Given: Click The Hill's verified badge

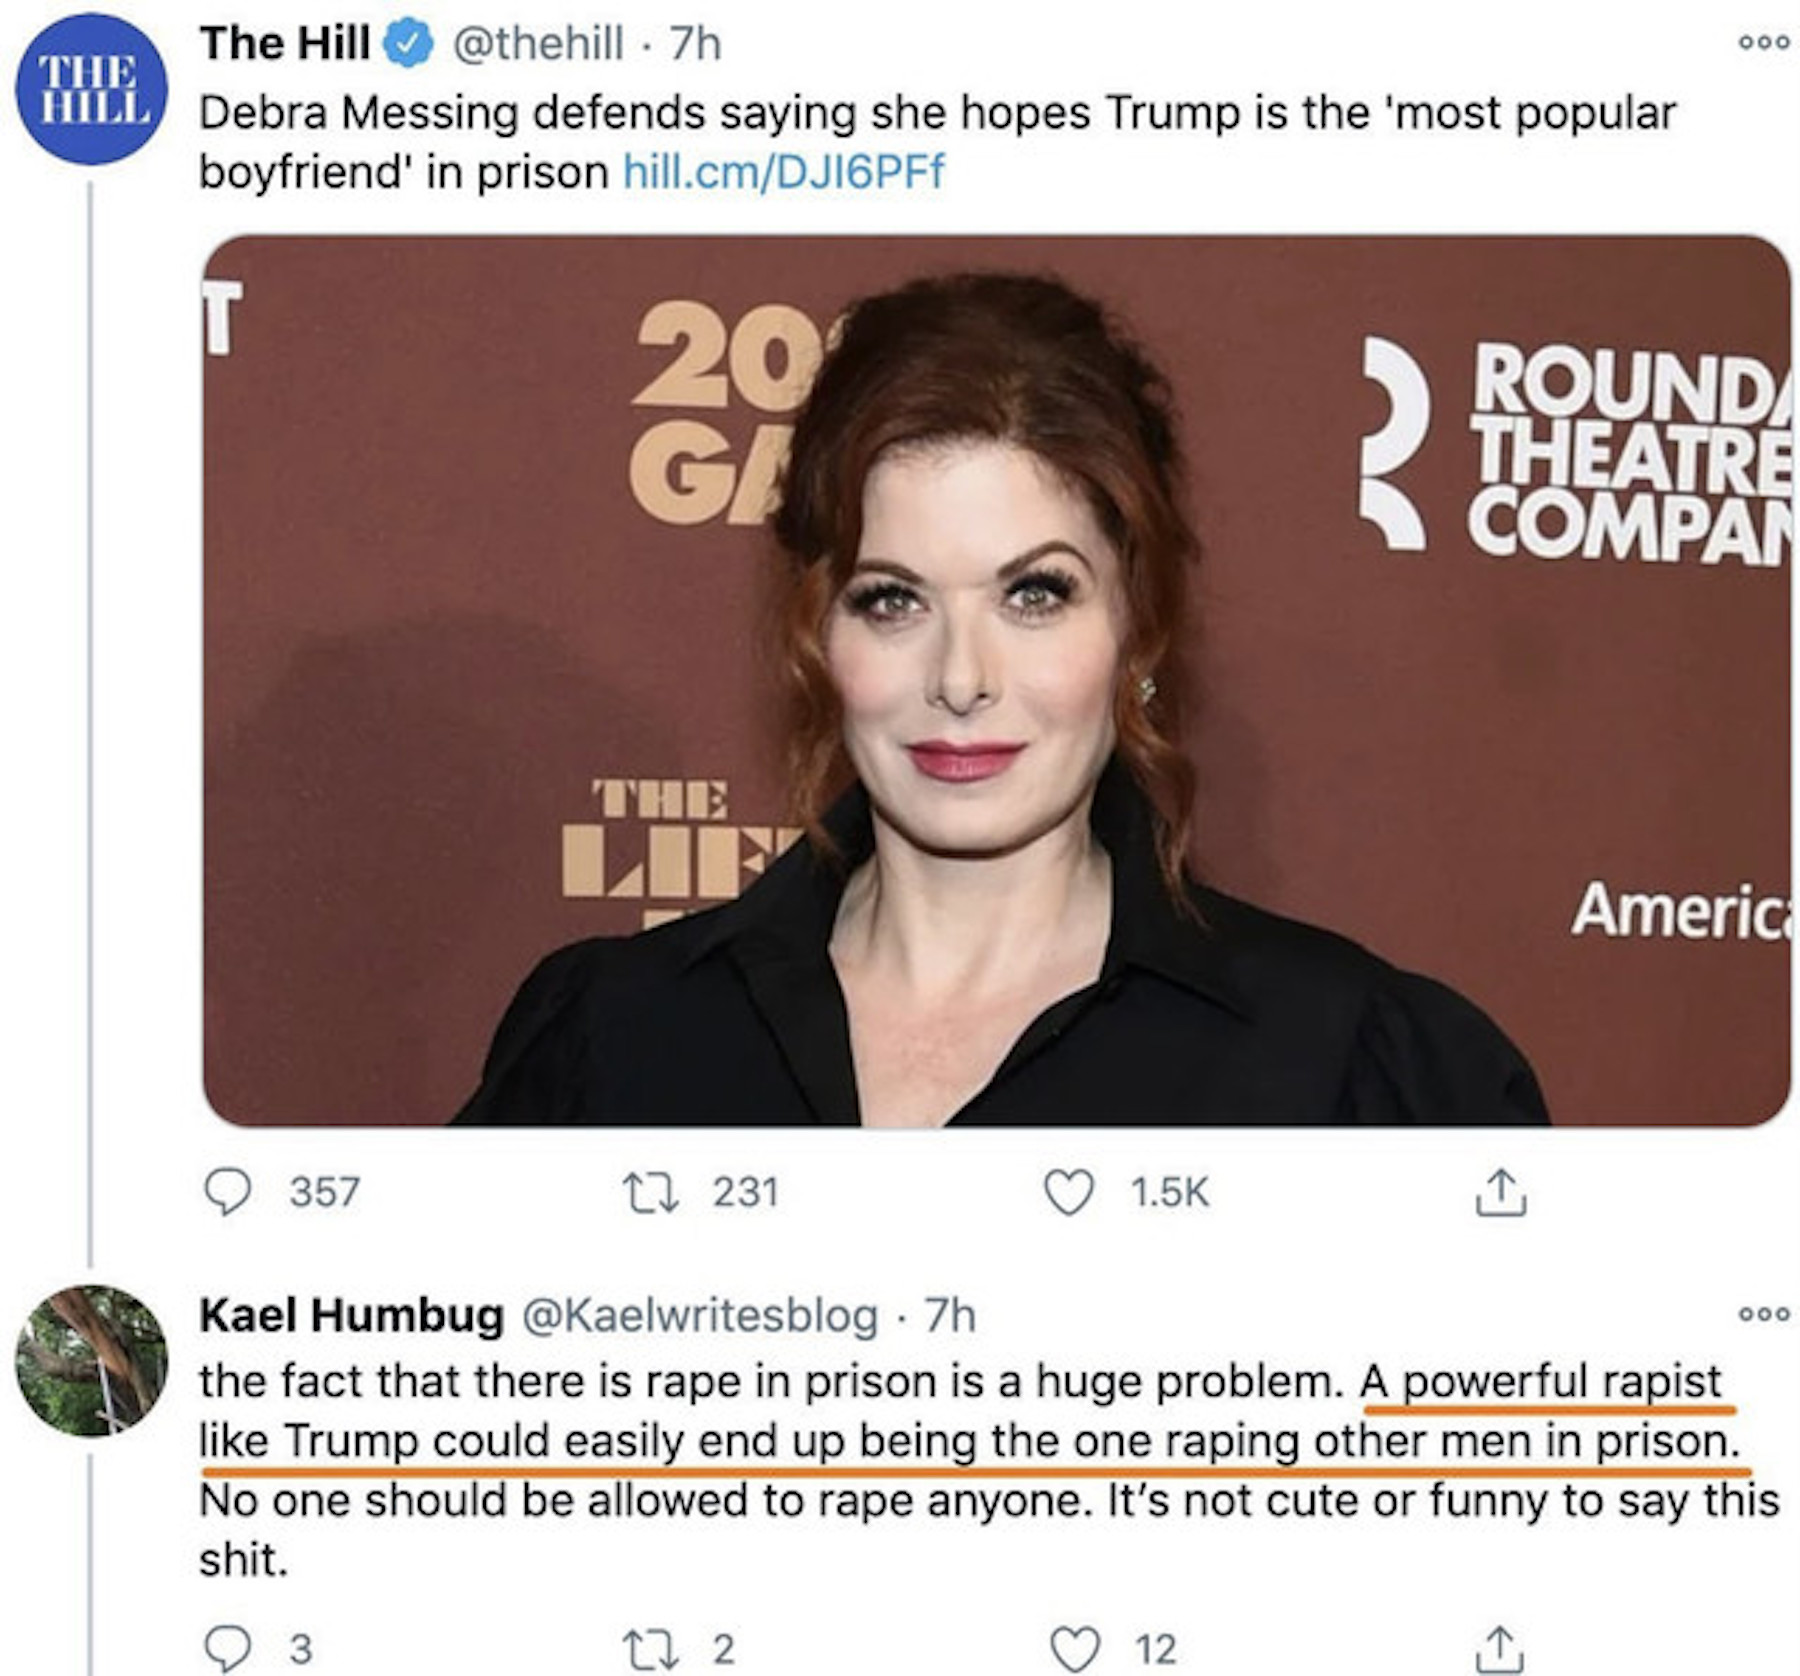Looking at the screenshot, I should tap(408, 45).
